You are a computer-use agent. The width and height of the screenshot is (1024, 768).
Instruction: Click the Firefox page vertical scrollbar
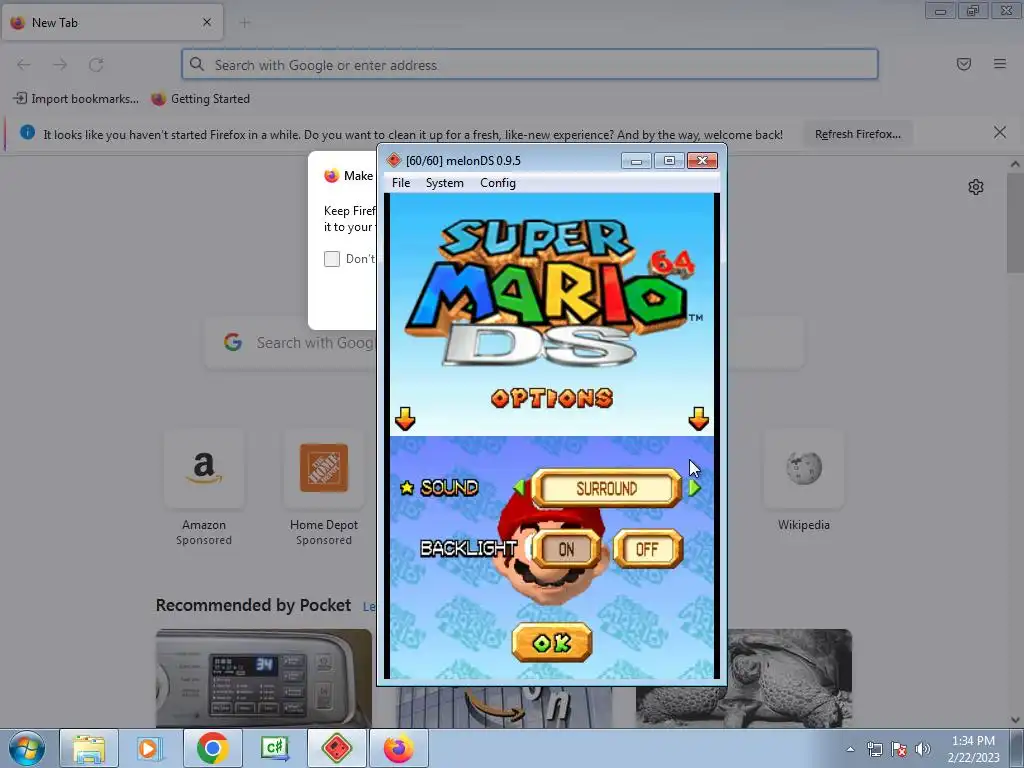pos(1015,222)
